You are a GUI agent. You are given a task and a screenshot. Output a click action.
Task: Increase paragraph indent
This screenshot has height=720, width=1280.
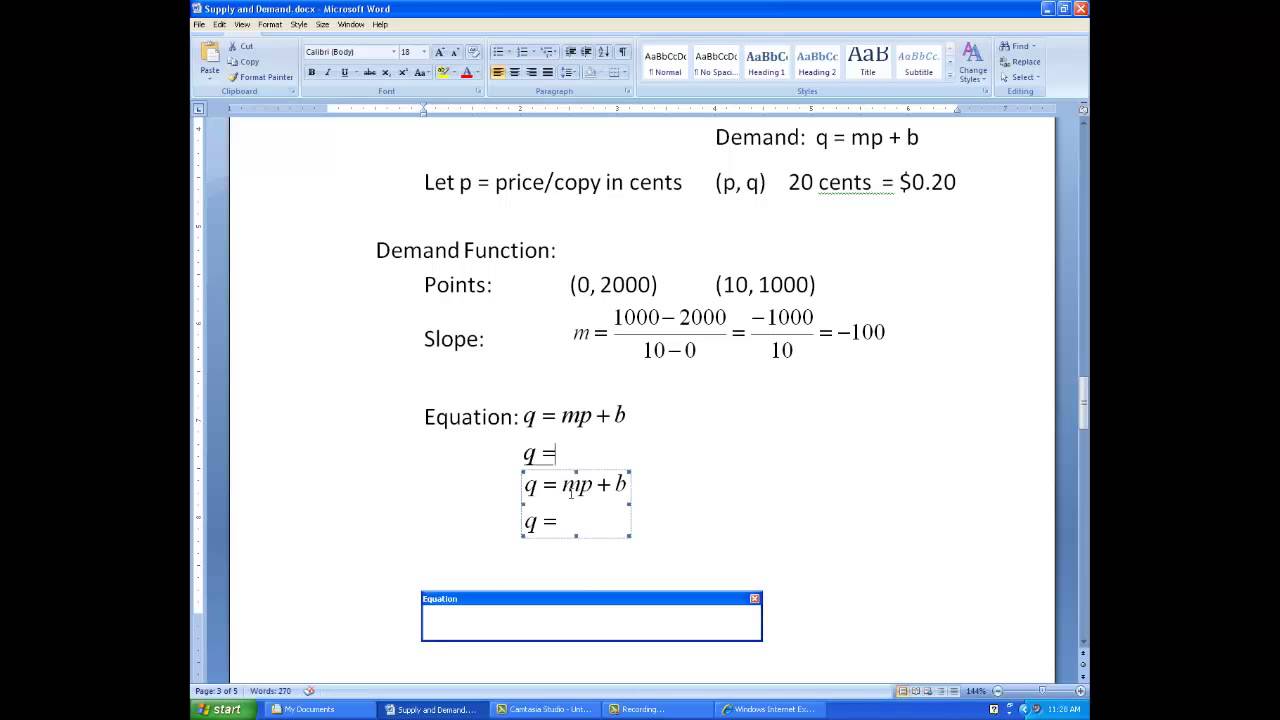[587, 52]
